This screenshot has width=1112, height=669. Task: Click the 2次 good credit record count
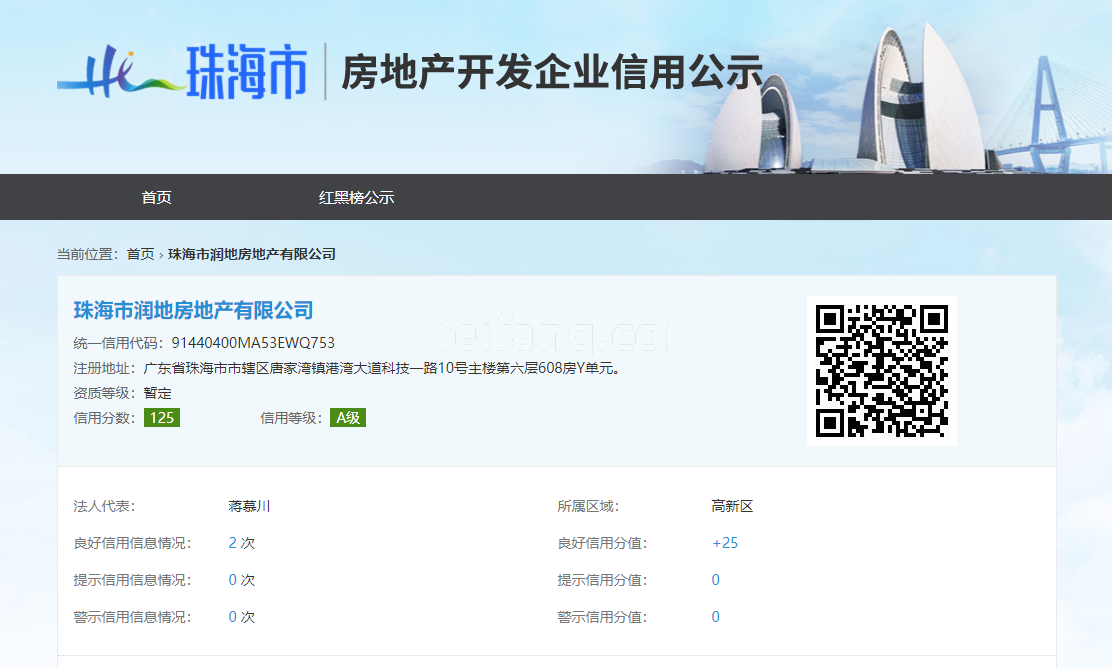(x=240, y=543)
